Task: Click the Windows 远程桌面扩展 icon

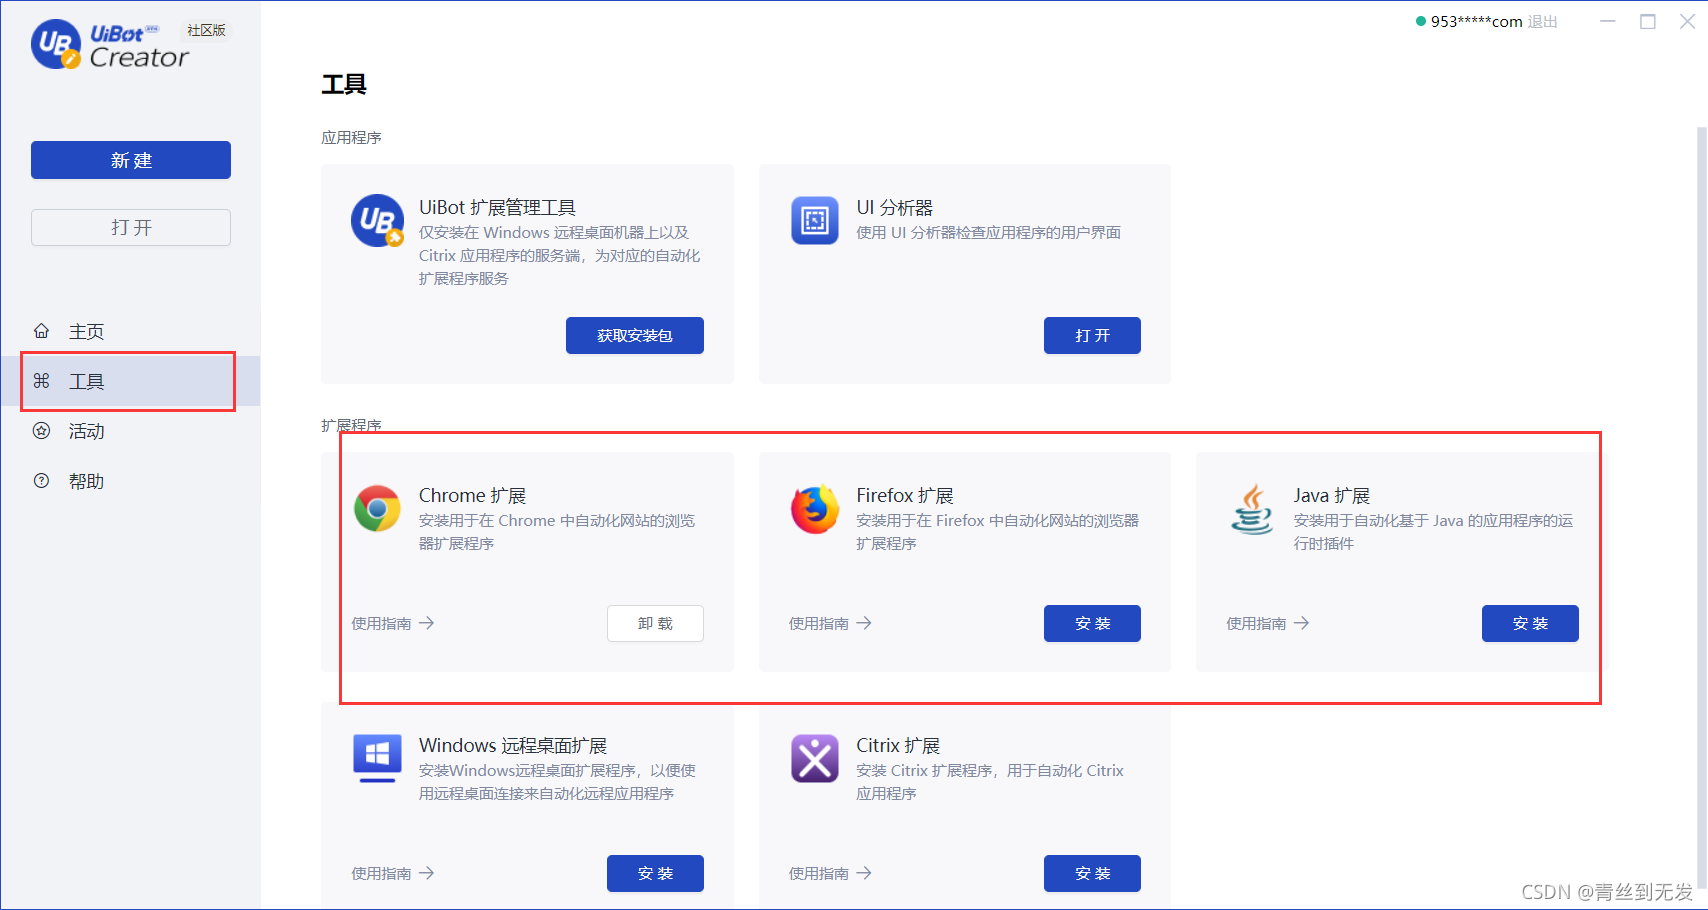Action: 377,759
